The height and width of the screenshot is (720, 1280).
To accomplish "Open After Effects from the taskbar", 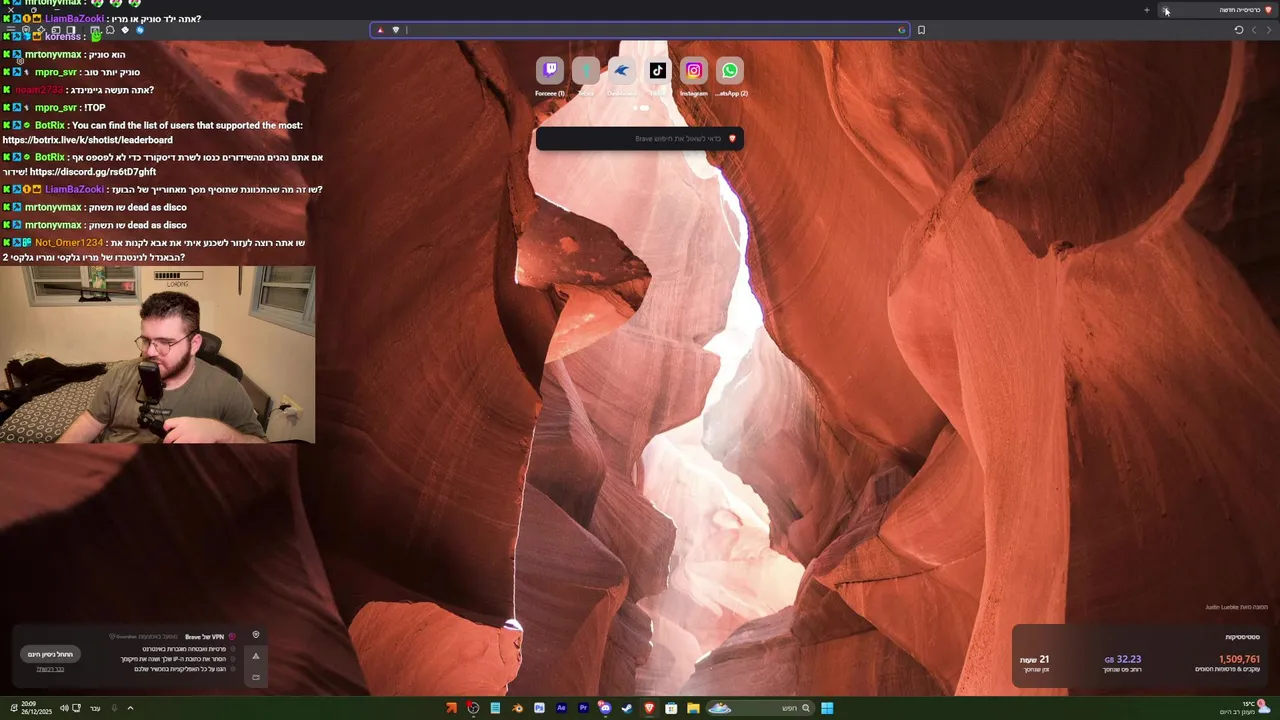I will 561,708.
